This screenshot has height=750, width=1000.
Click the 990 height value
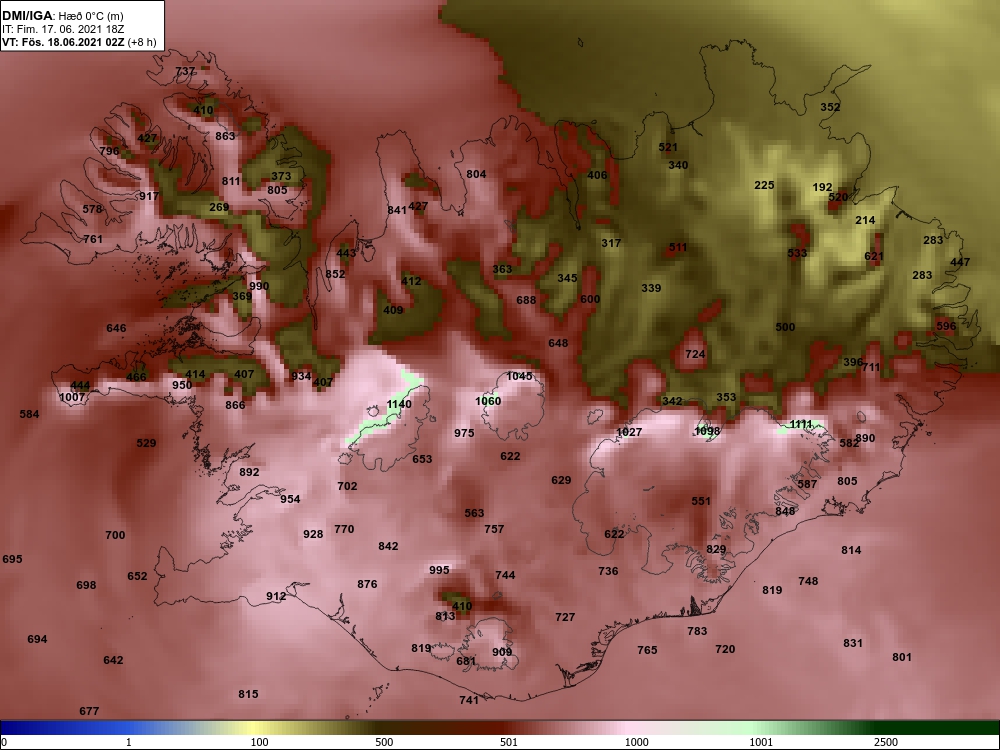tap(259, 286)
